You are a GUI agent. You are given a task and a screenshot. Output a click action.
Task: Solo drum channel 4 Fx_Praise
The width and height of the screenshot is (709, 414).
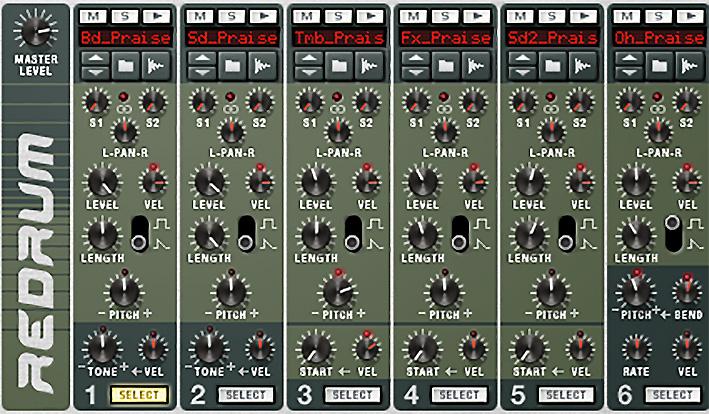(445, 16)
